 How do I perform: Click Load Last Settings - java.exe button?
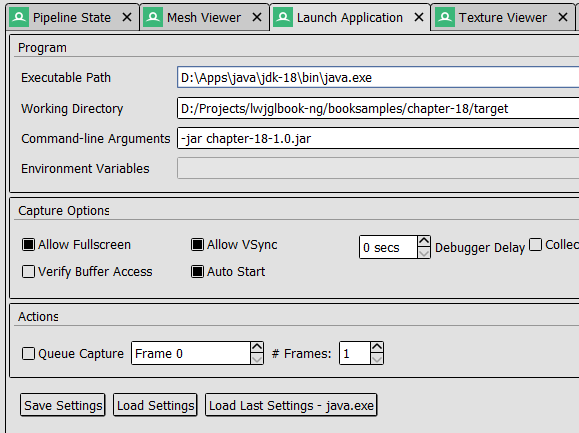pos(291,405)
